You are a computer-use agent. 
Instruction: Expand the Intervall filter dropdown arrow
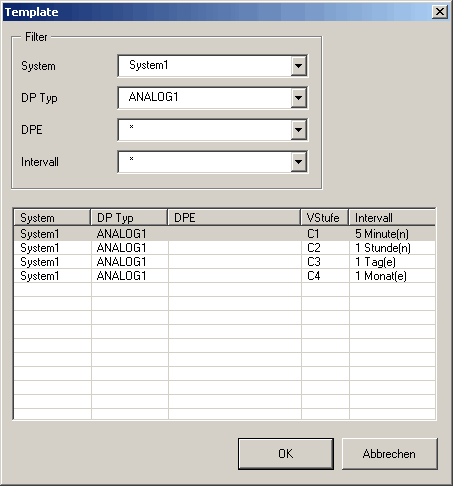point(298,162)
